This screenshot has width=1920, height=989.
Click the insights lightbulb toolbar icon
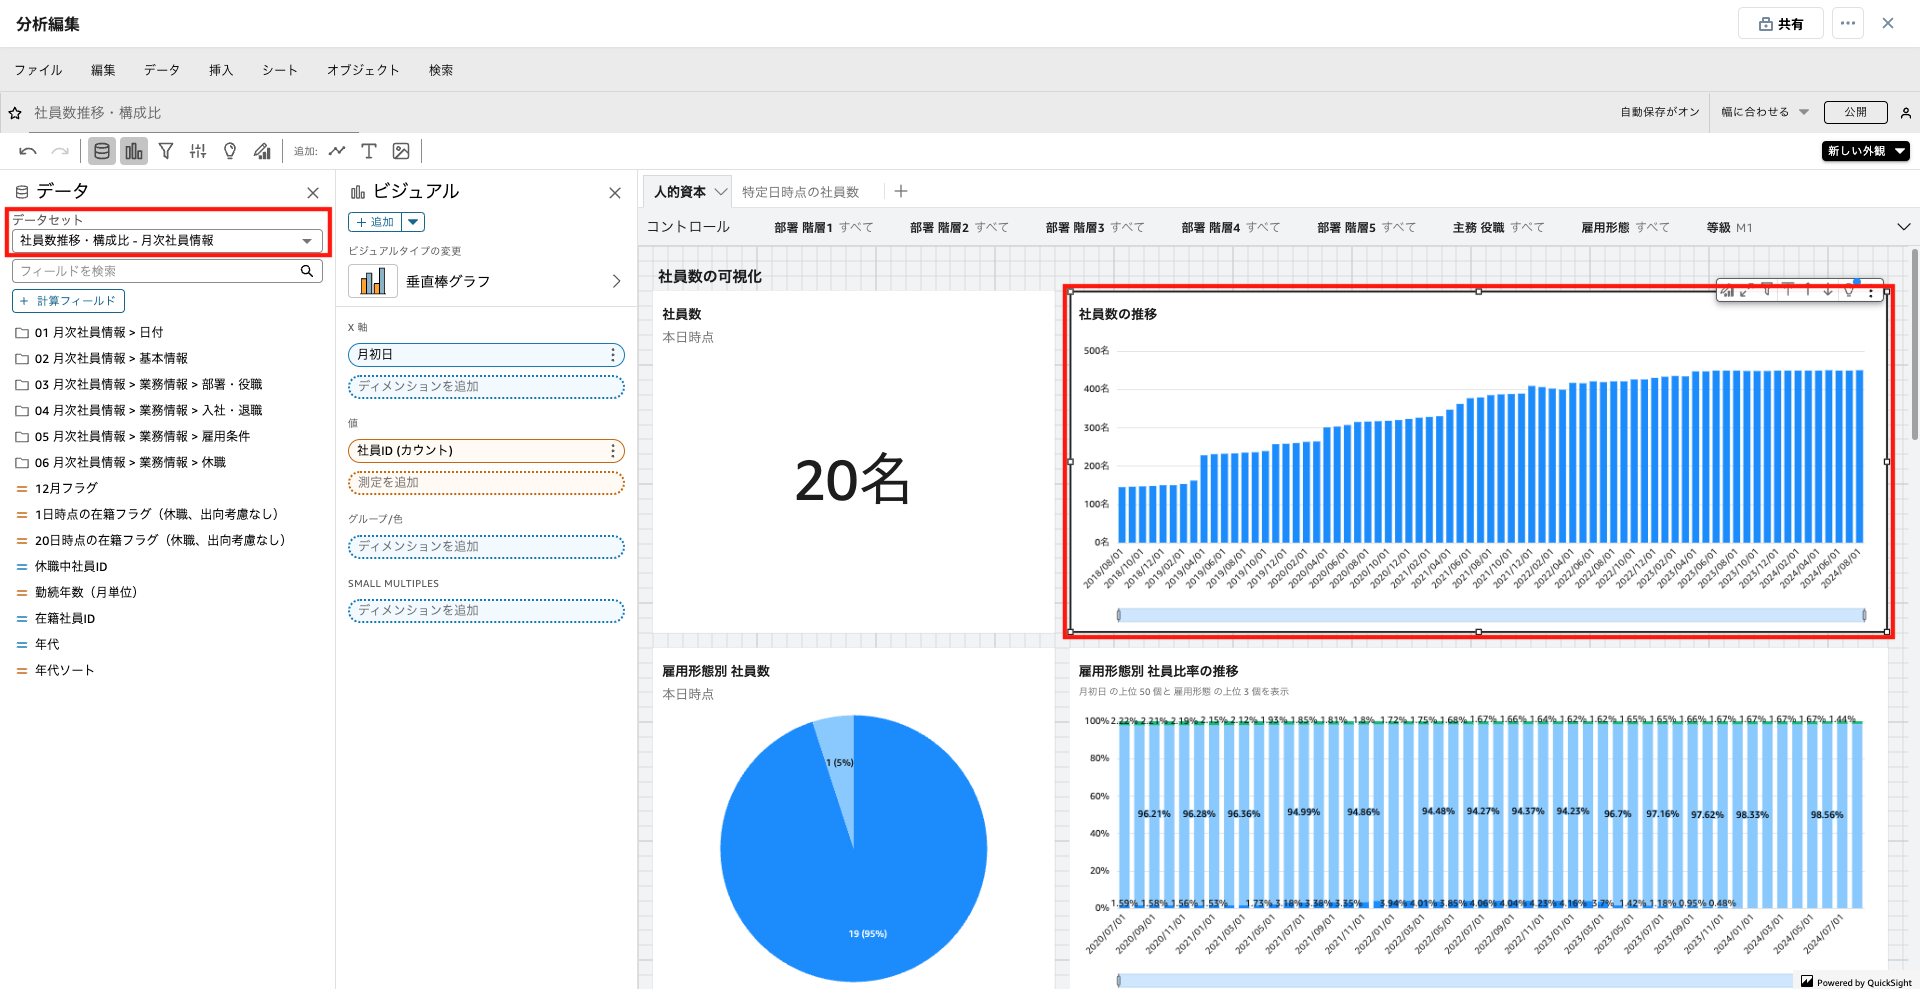[230, 151]
